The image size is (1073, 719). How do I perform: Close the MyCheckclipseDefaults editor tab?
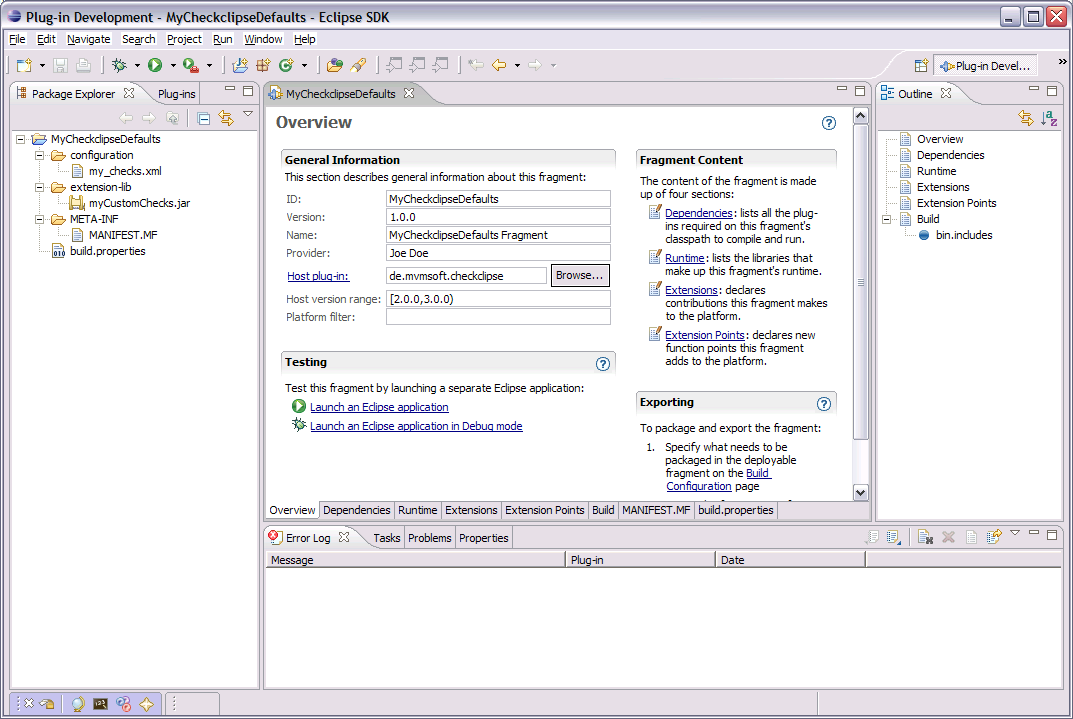click(x=409, y=93)
